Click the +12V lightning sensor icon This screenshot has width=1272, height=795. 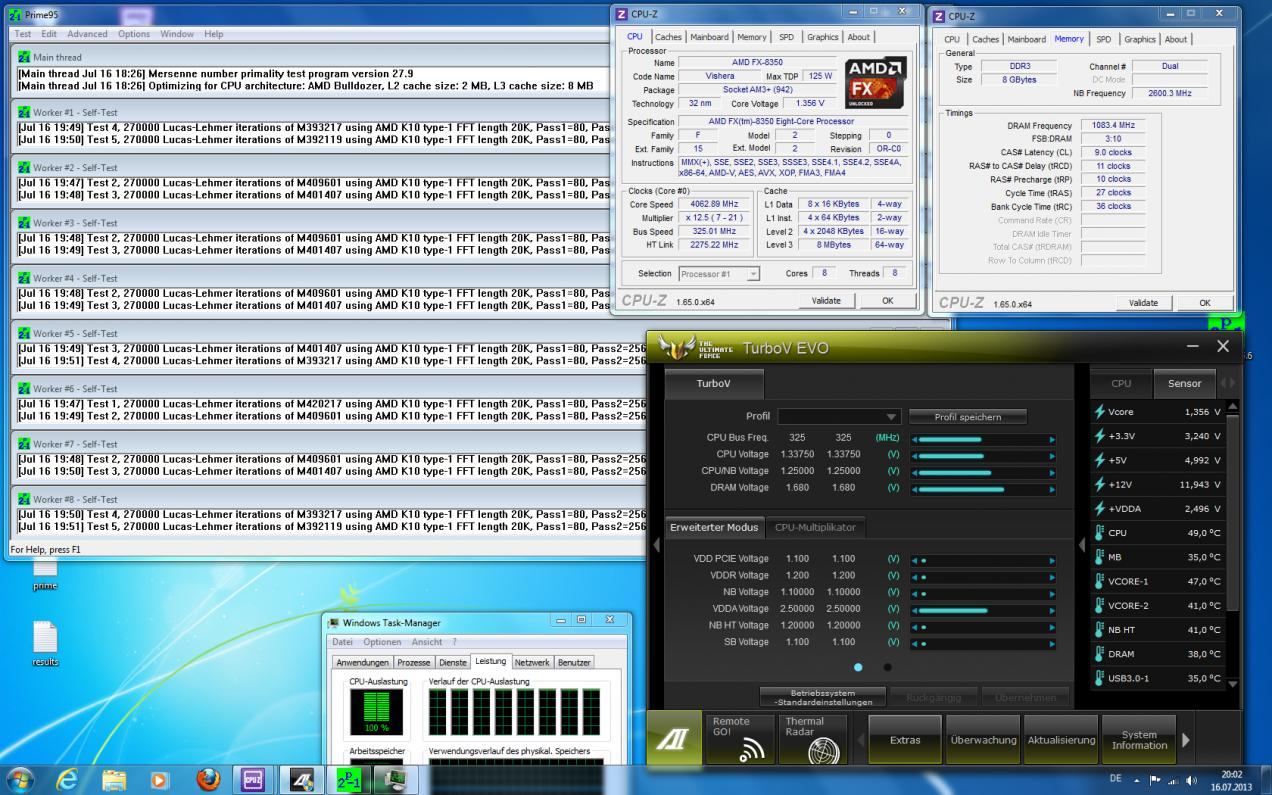point(1100,484)
